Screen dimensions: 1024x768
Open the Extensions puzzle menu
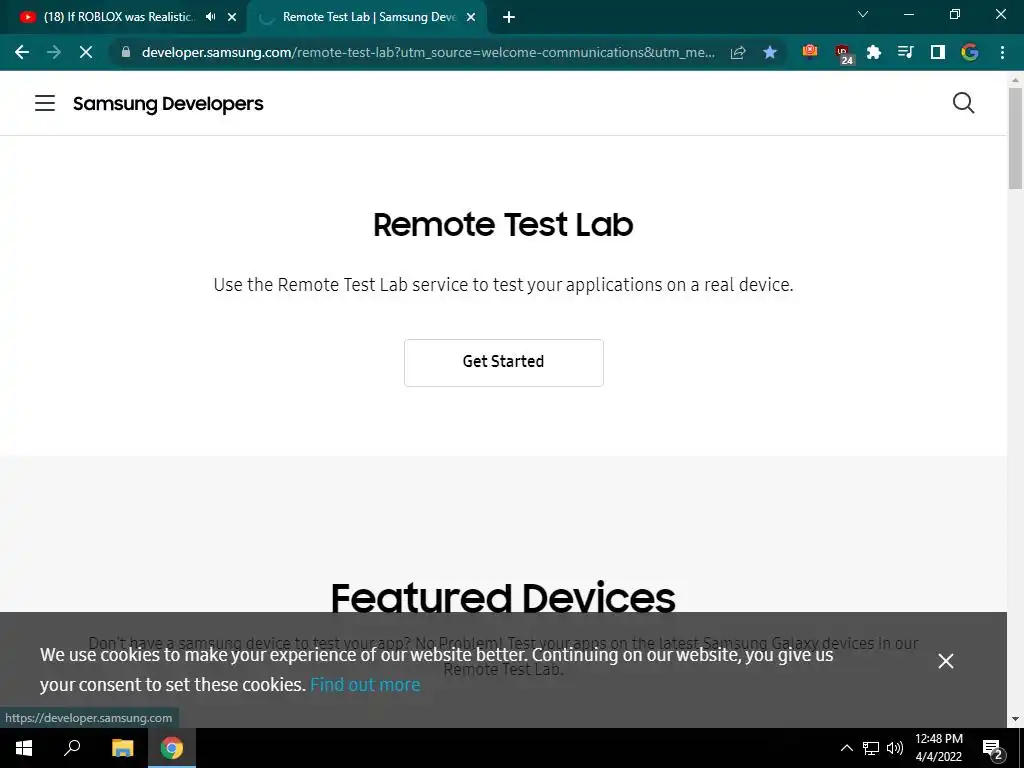(874, 52)
